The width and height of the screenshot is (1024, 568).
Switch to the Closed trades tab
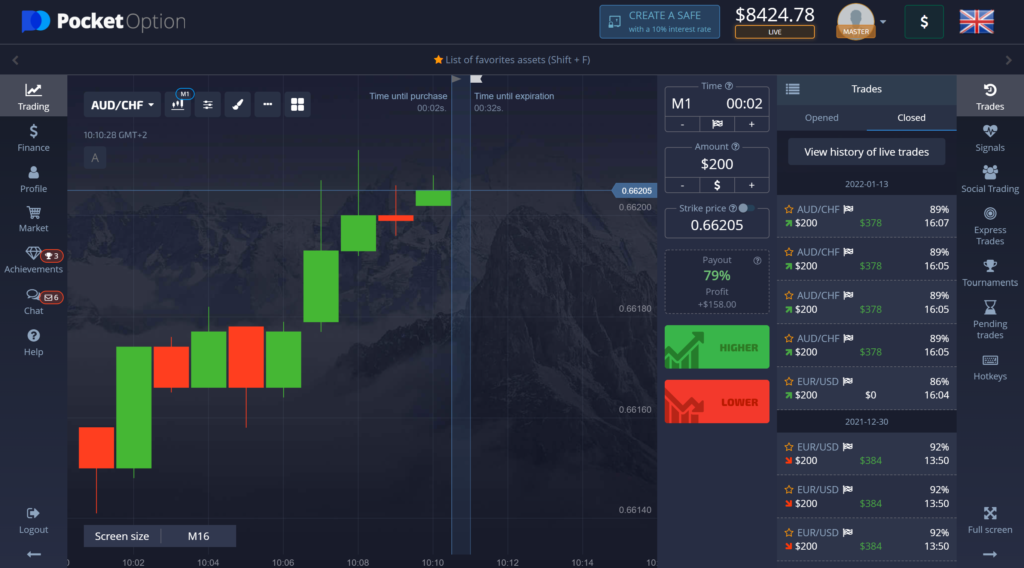(x=911, y=118)
